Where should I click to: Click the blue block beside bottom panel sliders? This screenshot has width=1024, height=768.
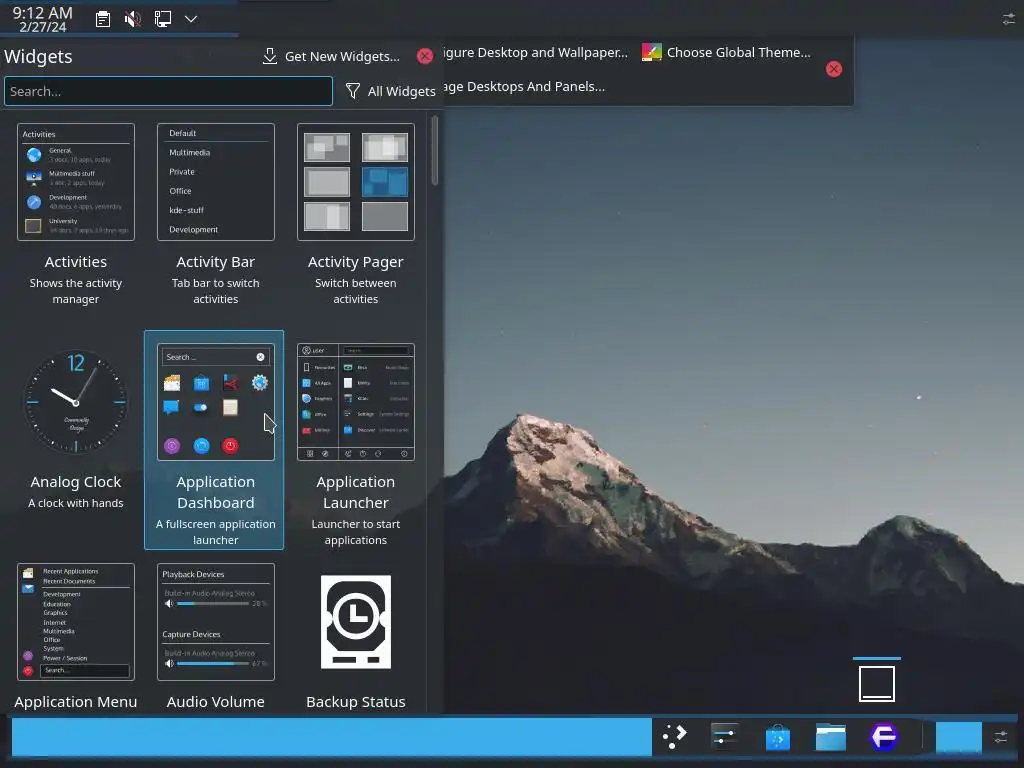959,737
